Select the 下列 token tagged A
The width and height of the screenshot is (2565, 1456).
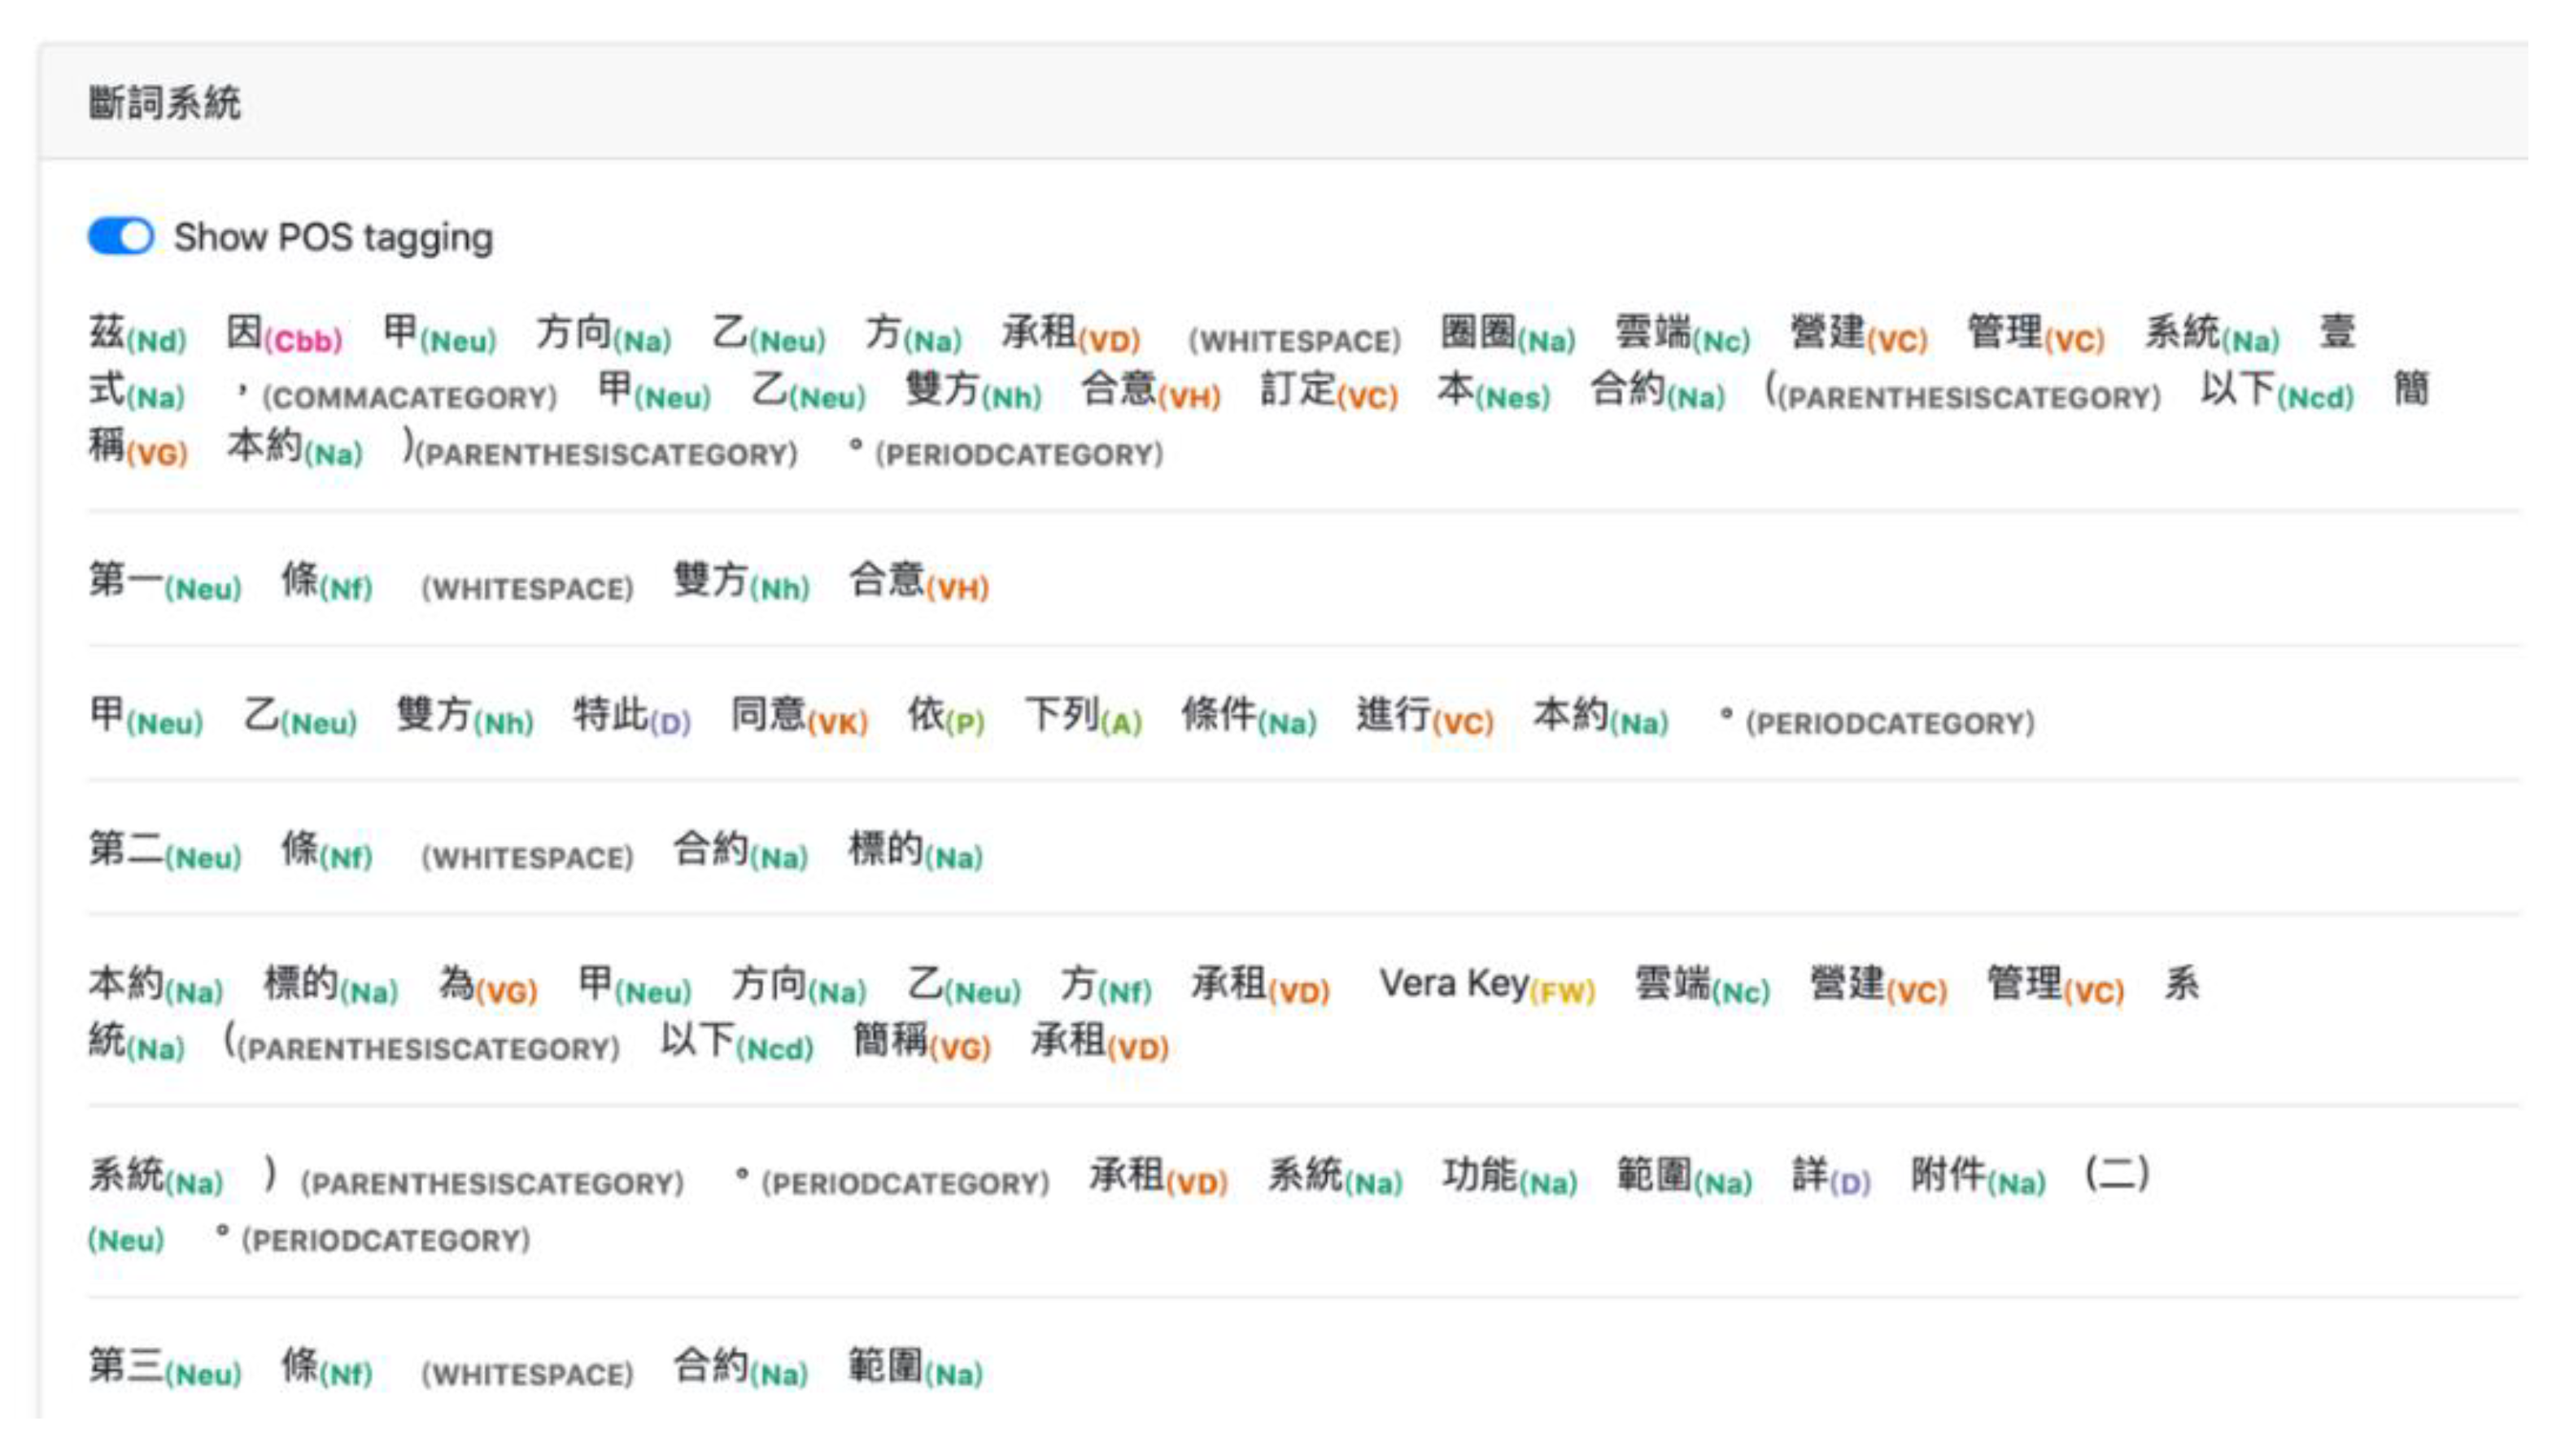pos(1083,716)
